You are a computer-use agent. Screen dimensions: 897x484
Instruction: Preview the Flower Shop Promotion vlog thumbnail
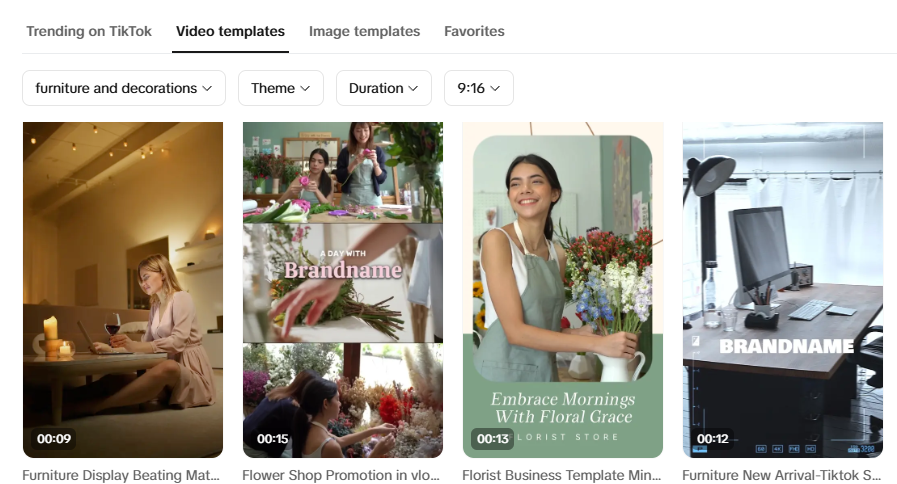coord(343,289)
